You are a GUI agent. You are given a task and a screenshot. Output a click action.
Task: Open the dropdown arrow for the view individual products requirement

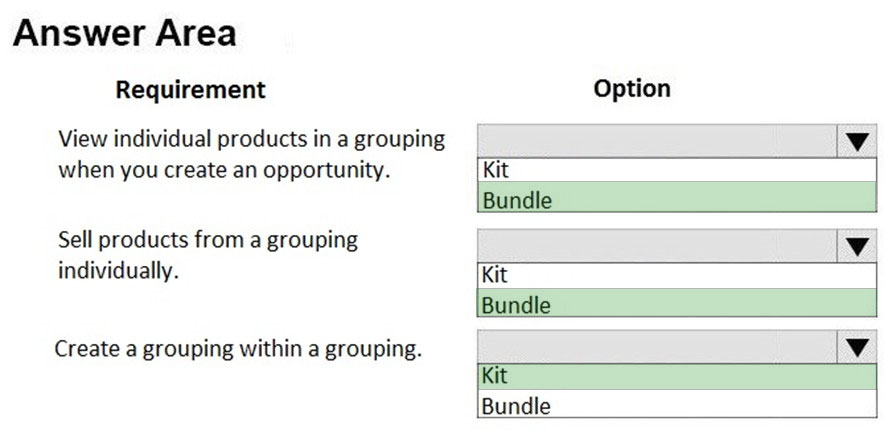coord(856,141)
